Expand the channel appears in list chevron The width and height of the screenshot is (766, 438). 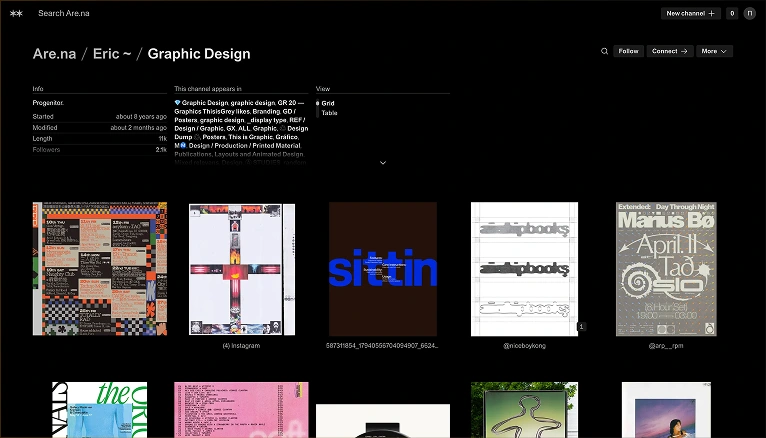click(x=383, y=163)
